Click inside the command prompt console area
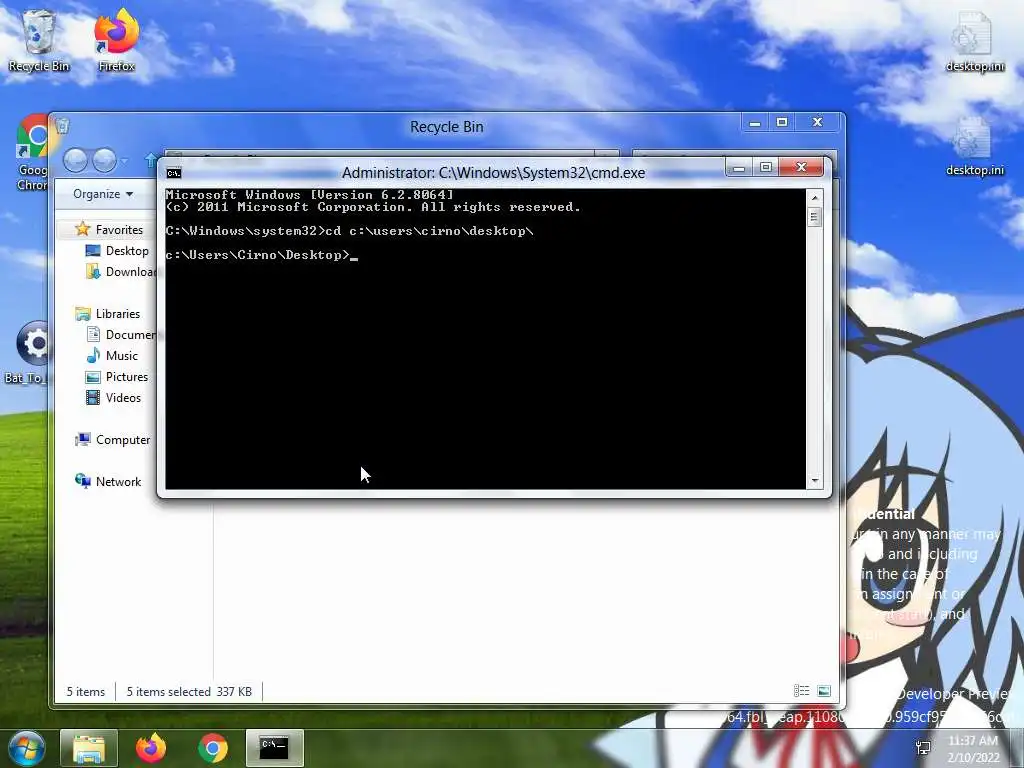 485,338
